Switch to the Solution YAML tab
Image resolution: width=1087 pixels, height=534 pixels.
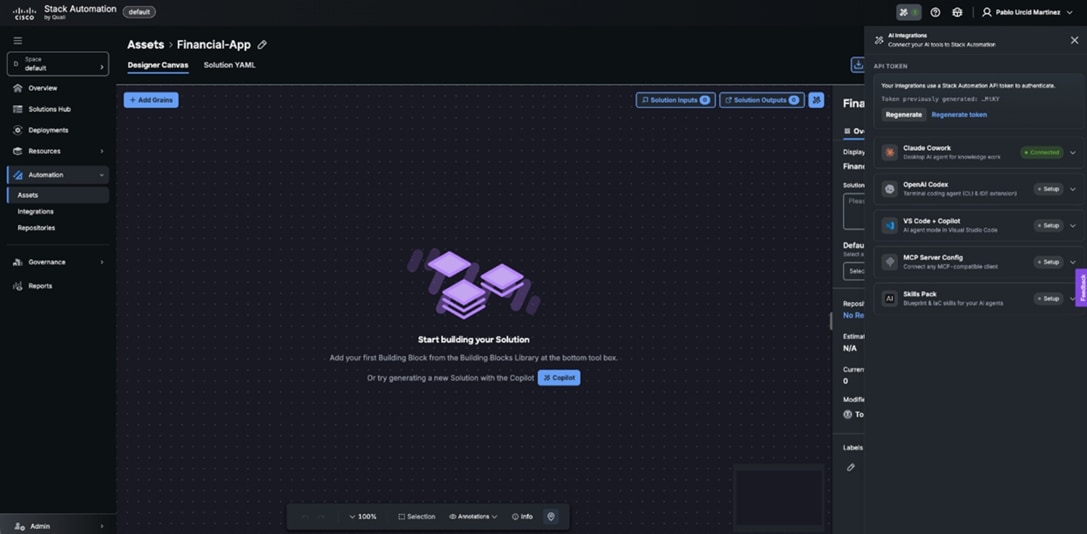click(229, 65)
